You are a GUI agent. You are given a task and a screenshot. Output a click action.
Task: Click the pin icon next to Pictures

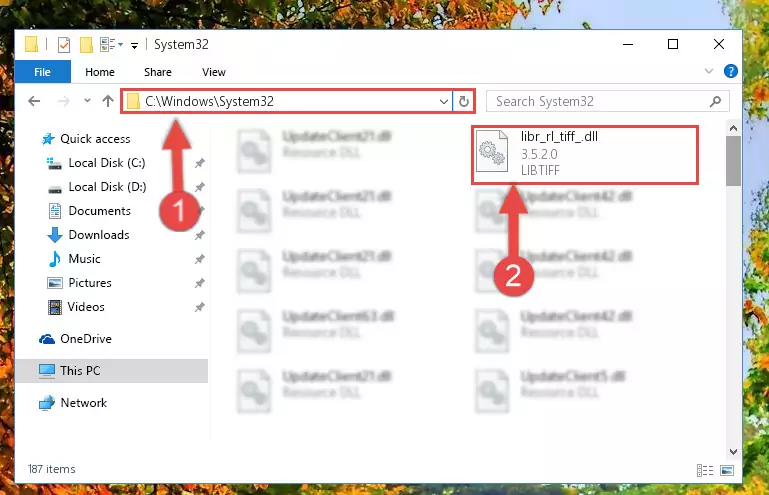click(200, 284)
